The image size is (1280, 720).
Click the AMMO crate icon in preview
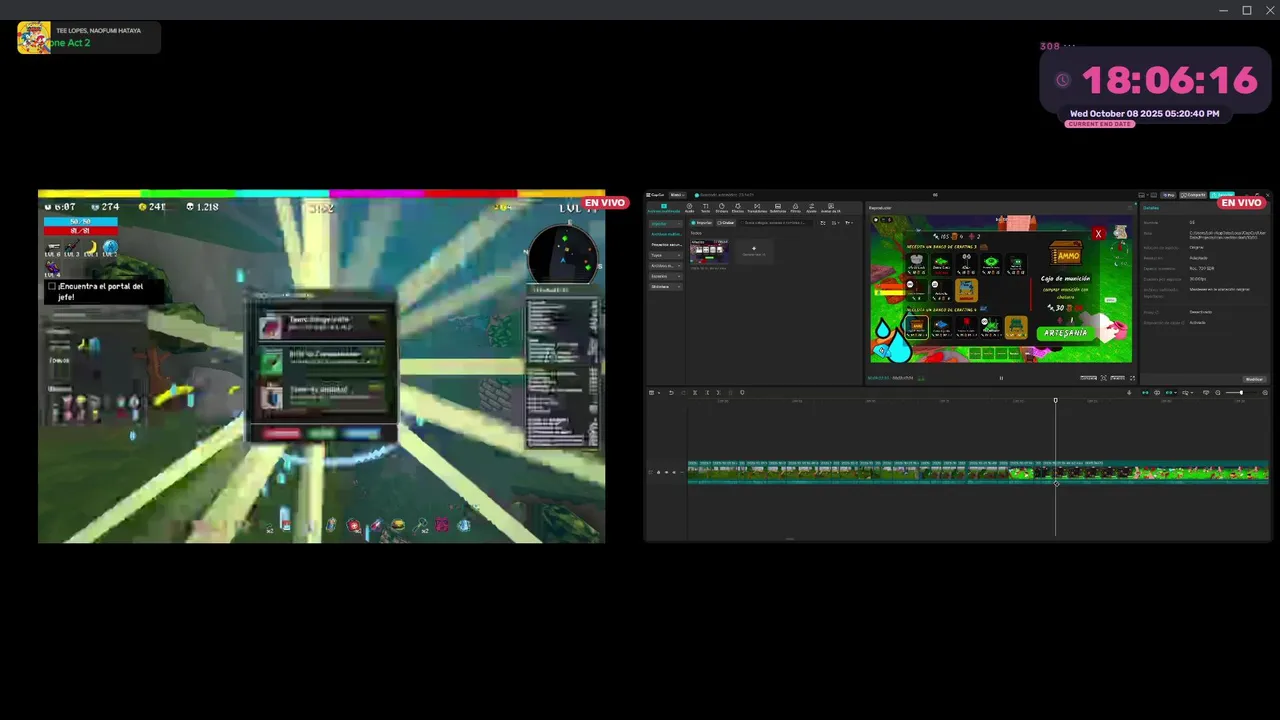tap(1066, 253)
